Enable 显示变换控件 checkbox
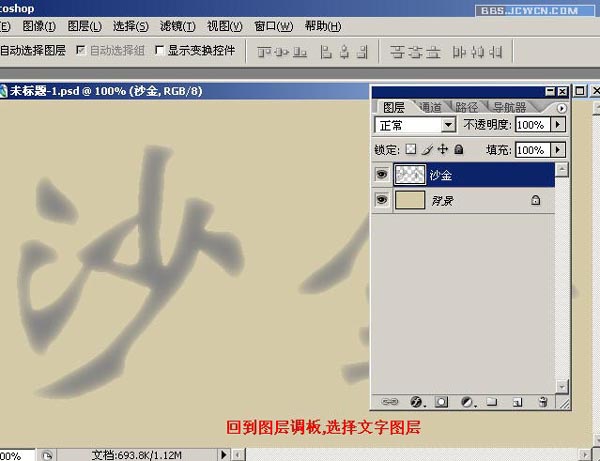600x461 pixels. point(159,50)
